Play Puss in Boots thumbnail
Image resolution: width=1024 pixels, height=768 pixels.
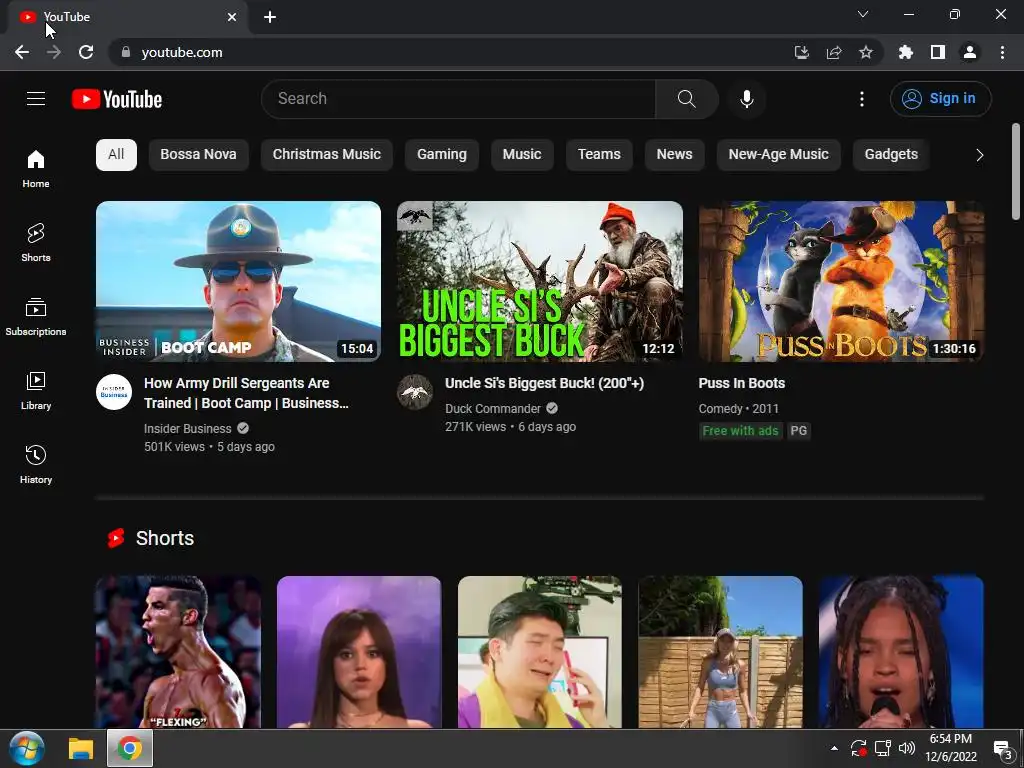coord(841,281)
